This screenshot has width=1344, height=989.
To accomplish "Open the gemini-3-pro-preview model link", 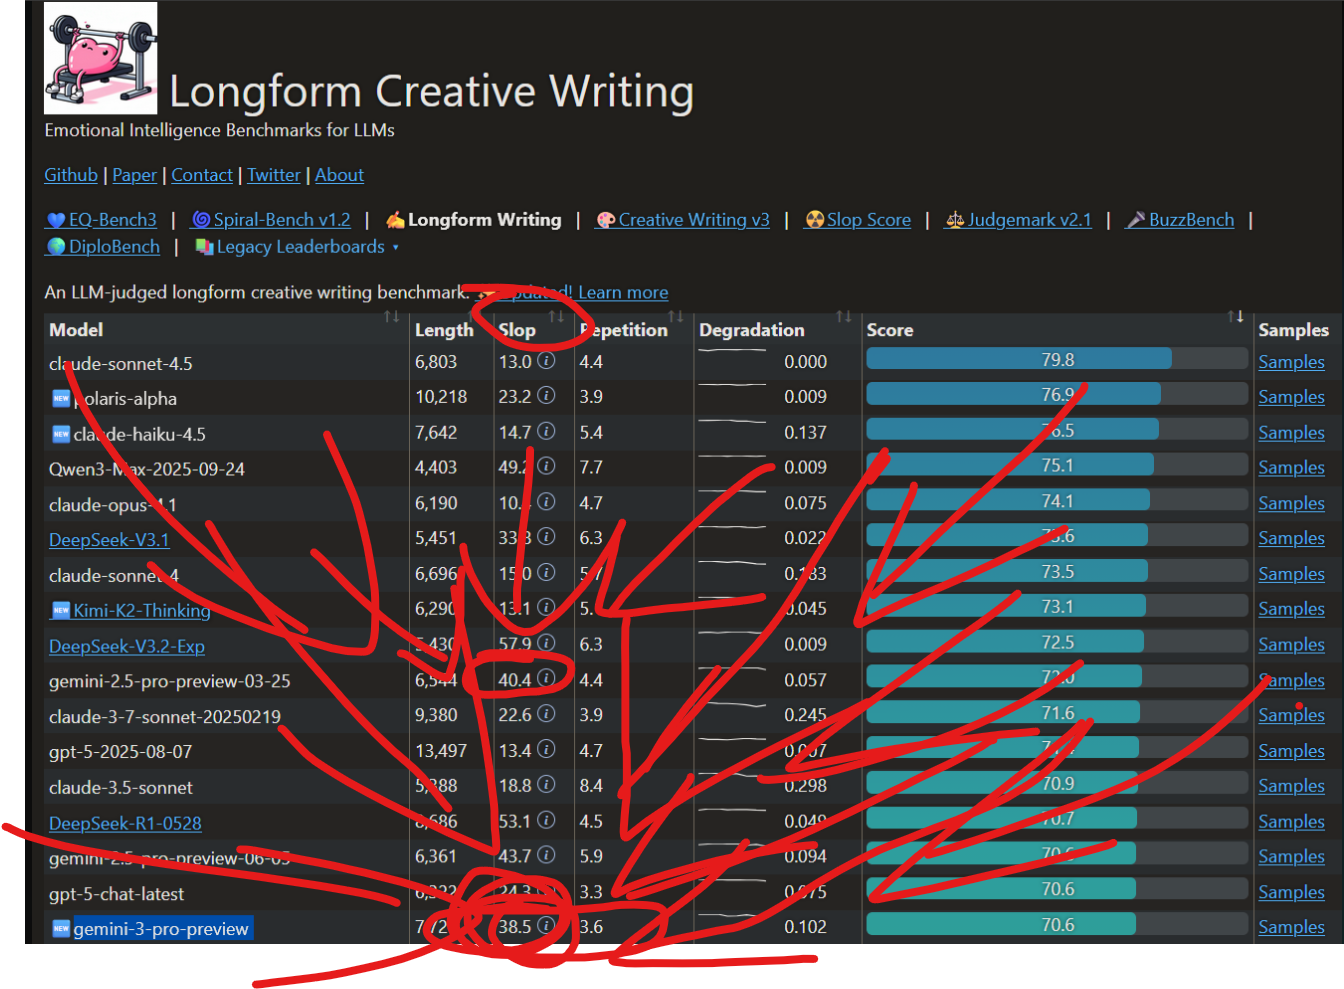I will [x=161, y=929].
